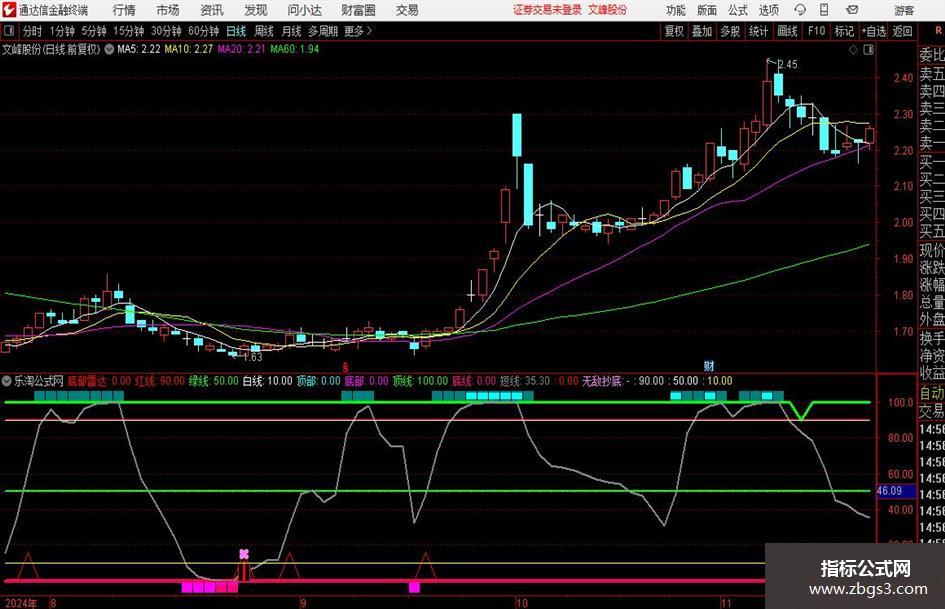
Task: Click the 标记 toolbar button
Action: click(844, 31)
